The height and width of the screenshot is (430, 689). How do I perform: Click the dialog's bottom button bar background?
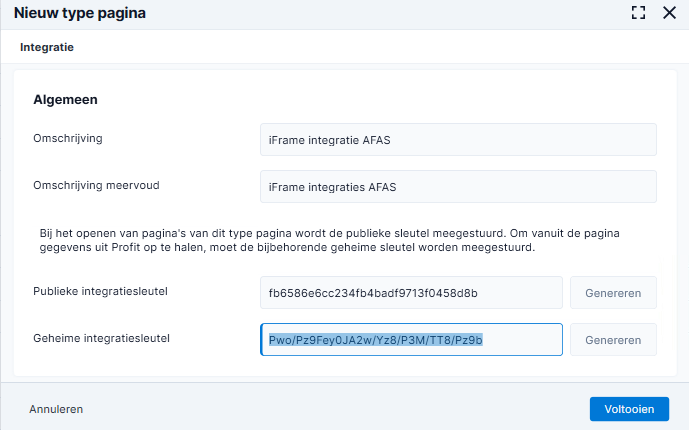pyautogui.click(x=334, y=407)
